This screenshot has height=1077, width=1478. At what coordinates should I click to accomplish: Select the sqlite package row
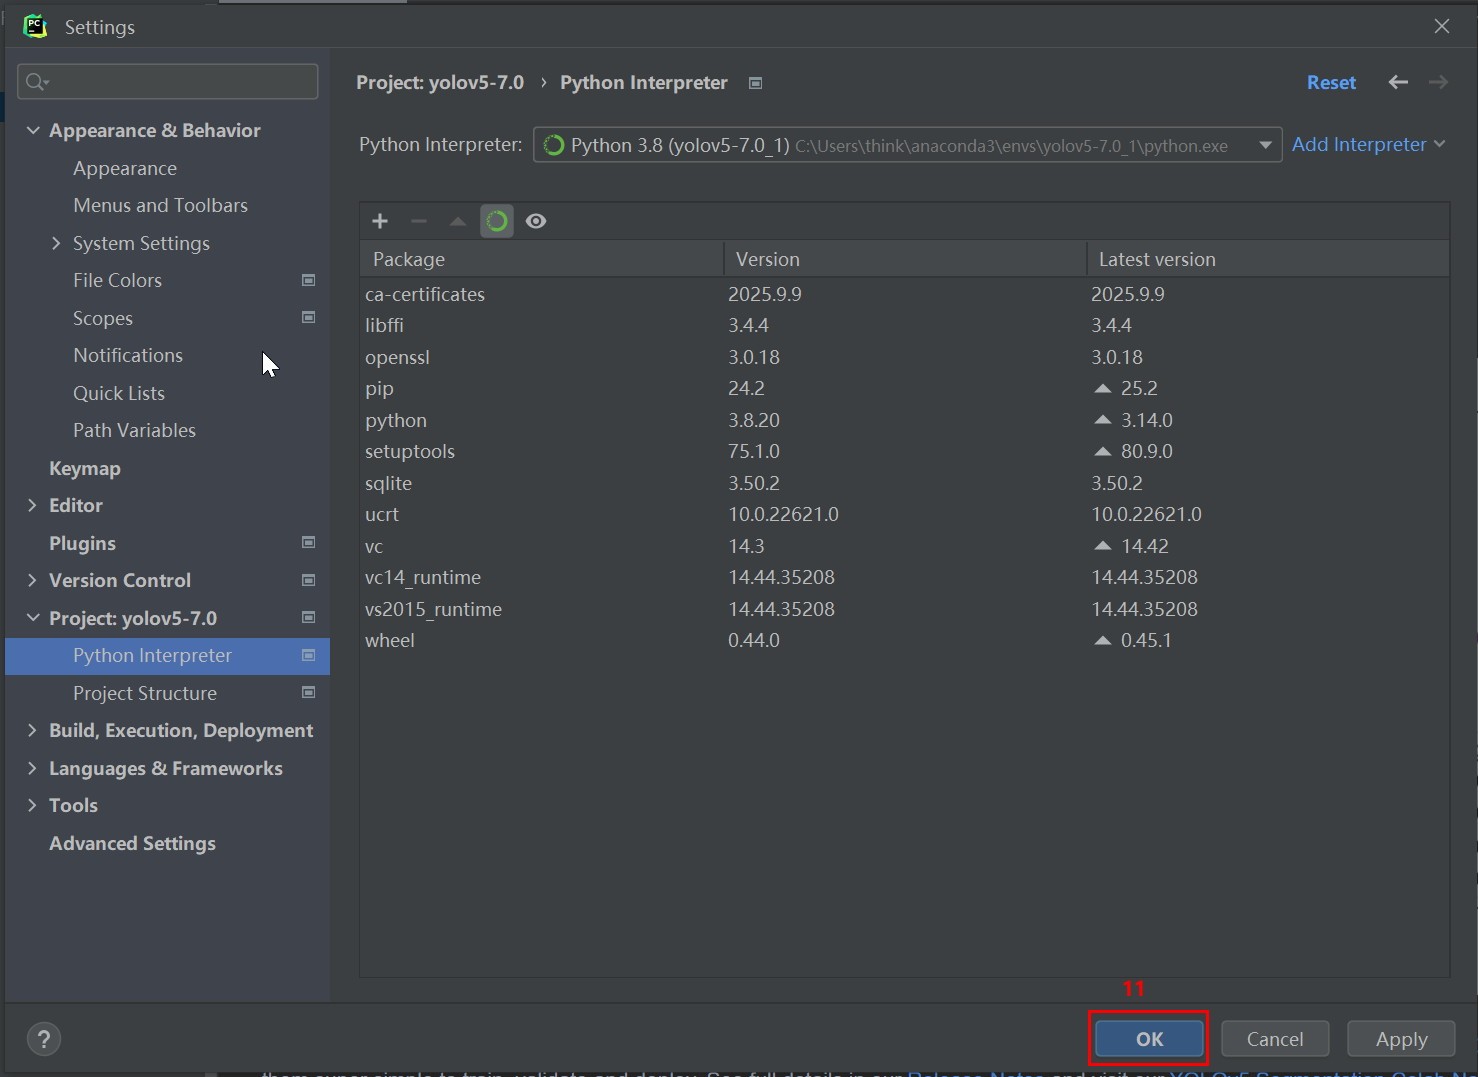tap(904, 483)
